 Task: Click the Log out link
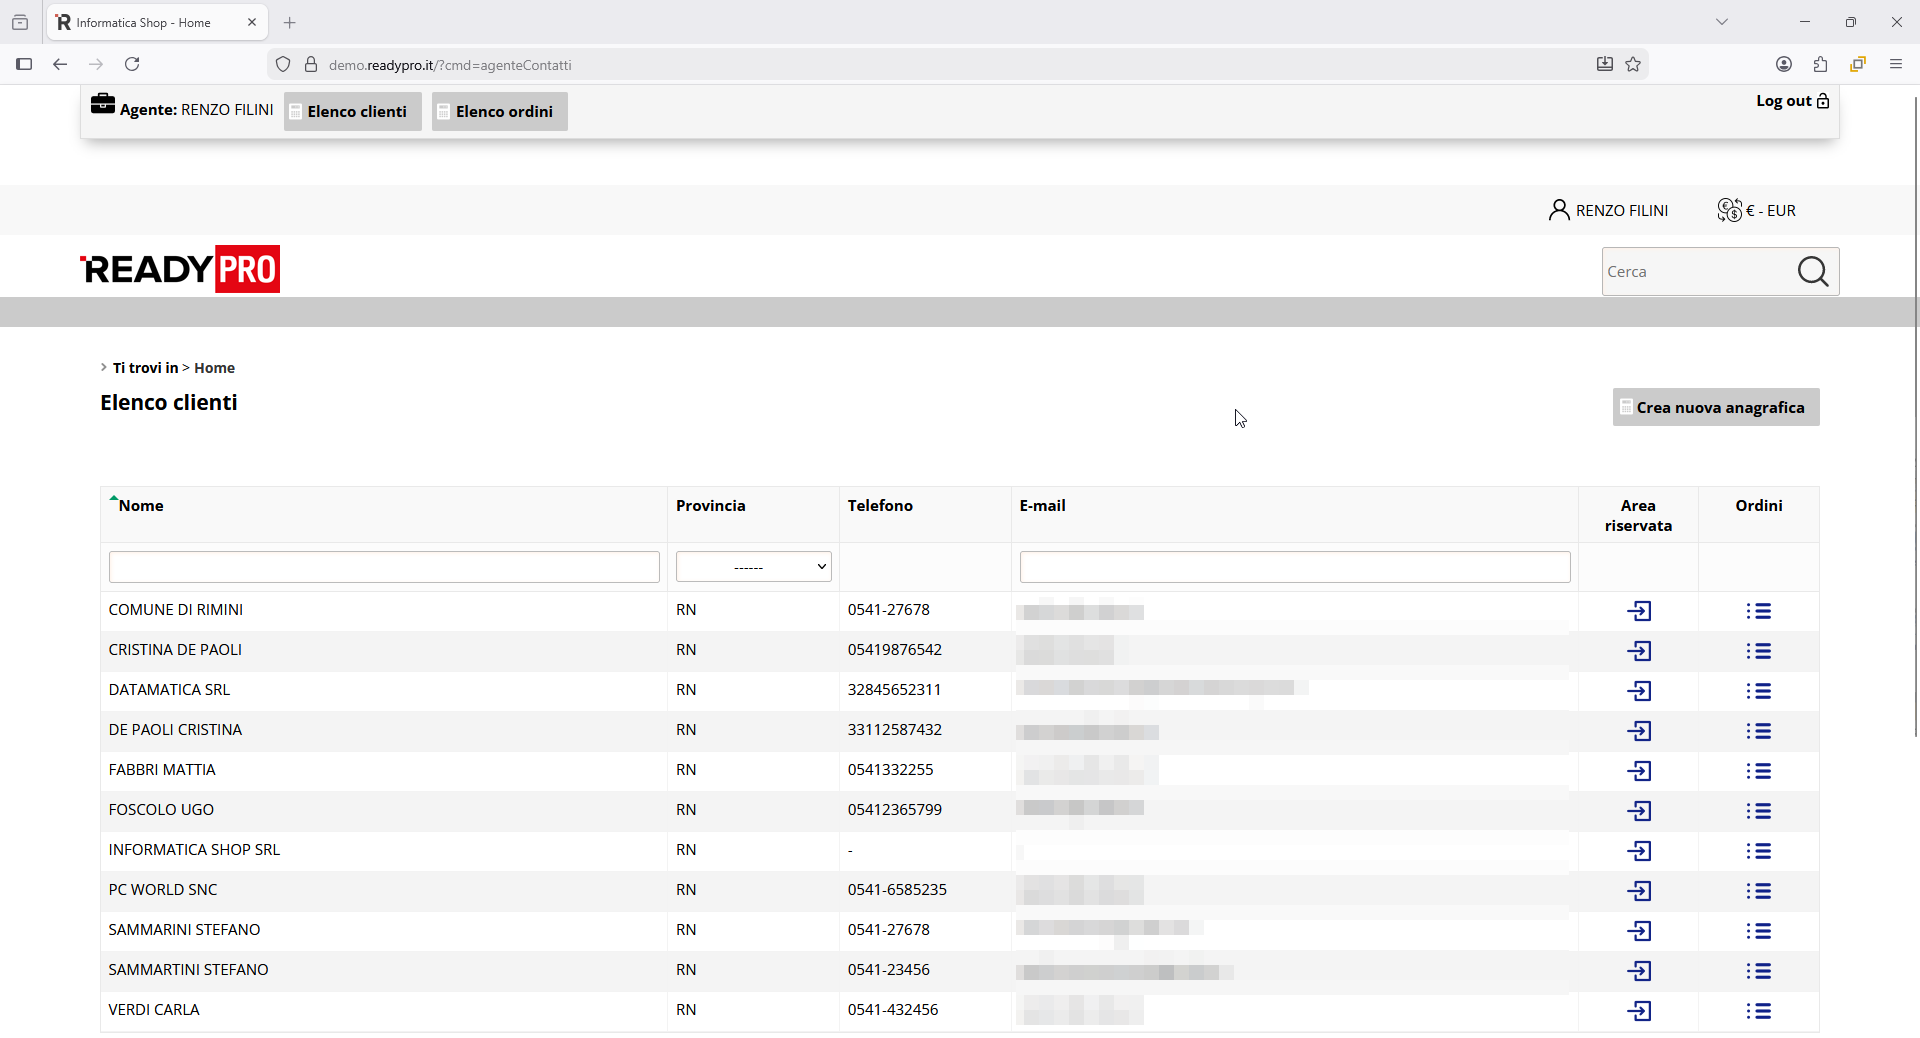[1793, 101]
